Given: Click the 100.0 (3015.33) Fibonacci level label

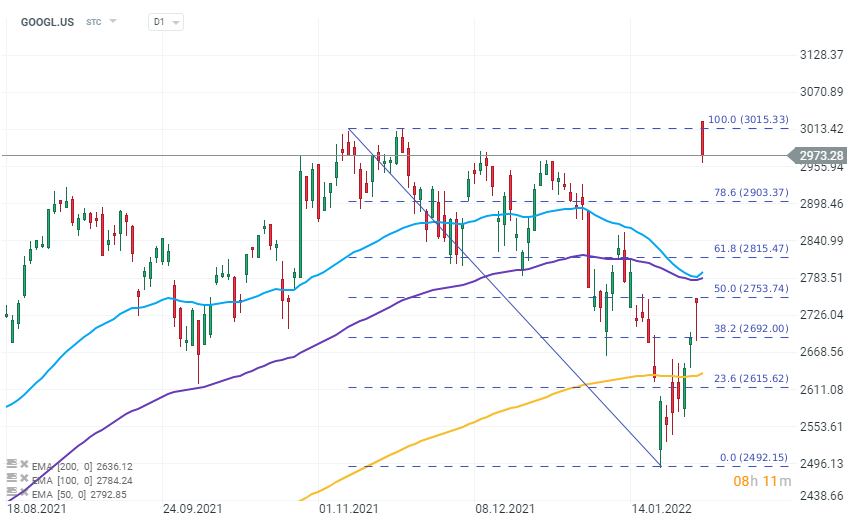Looking at the screenshot, I should [x=749, y=120].
